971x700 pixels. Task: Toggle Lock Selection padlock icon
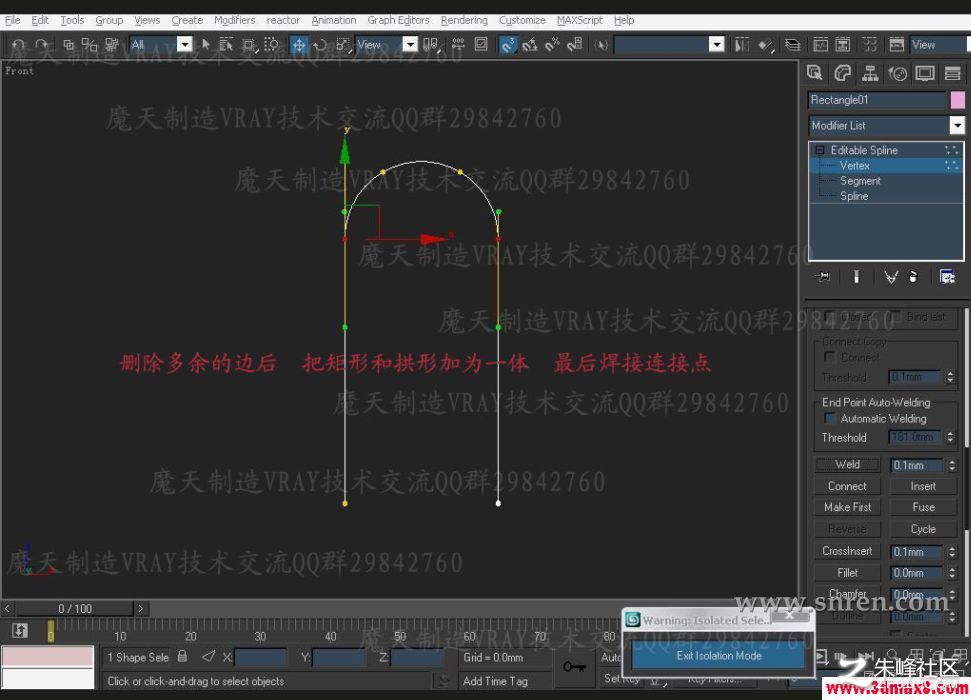pyautogui.click(x=182, y=655)
